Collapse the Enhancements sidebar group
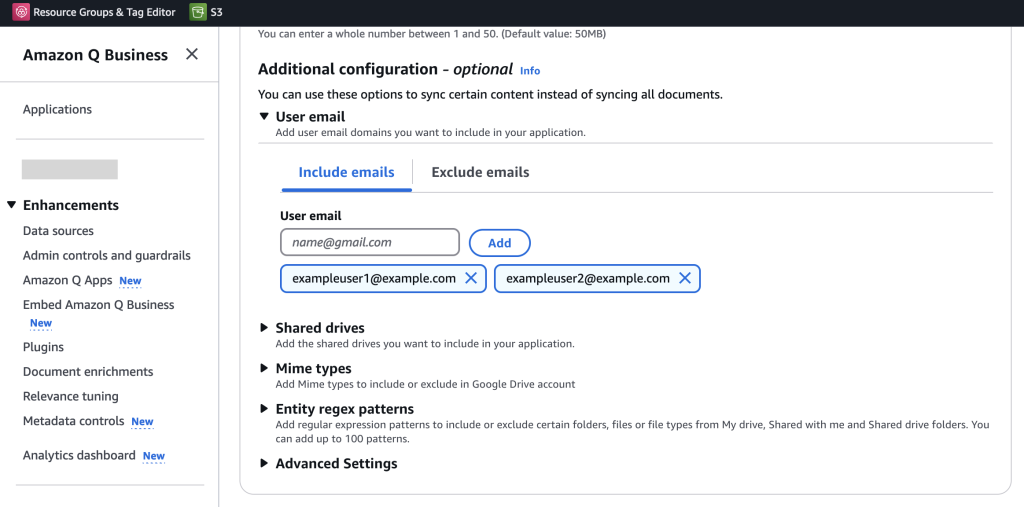The width and height of the screenshot is (1024, 507). pyautogui.click(x=11, y=205)
